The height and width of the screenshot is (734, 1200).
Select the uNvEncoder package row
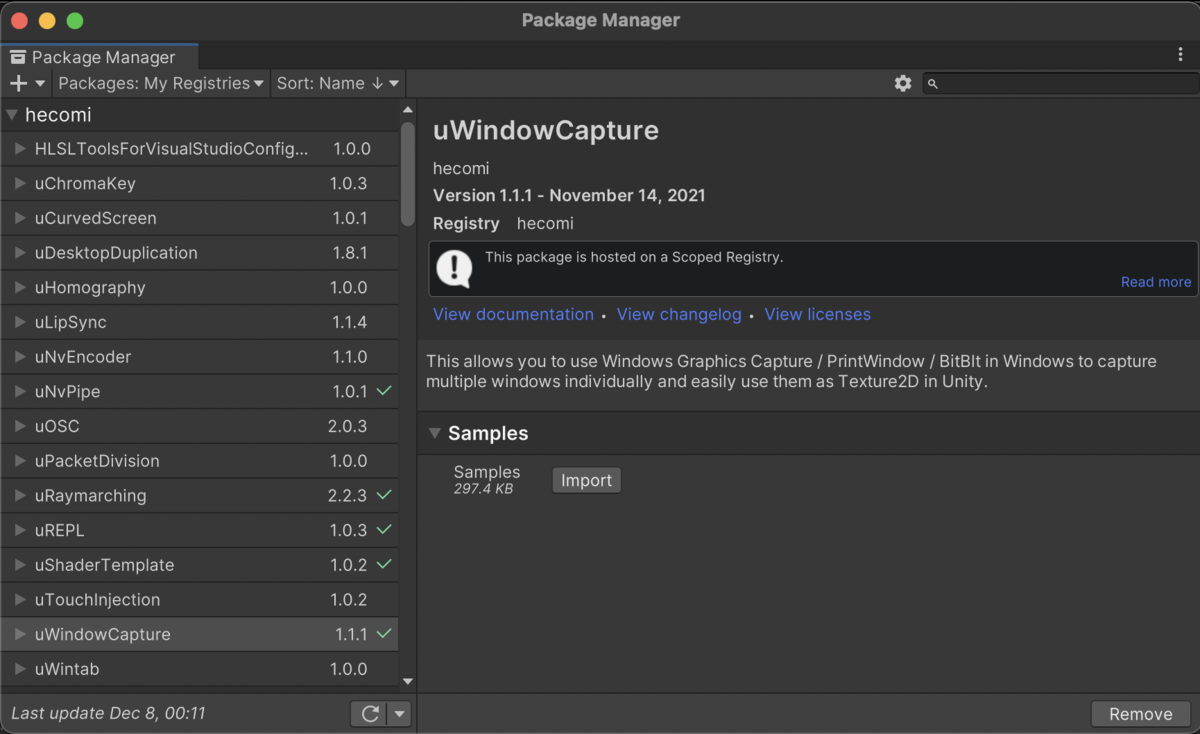coord(200,357)
